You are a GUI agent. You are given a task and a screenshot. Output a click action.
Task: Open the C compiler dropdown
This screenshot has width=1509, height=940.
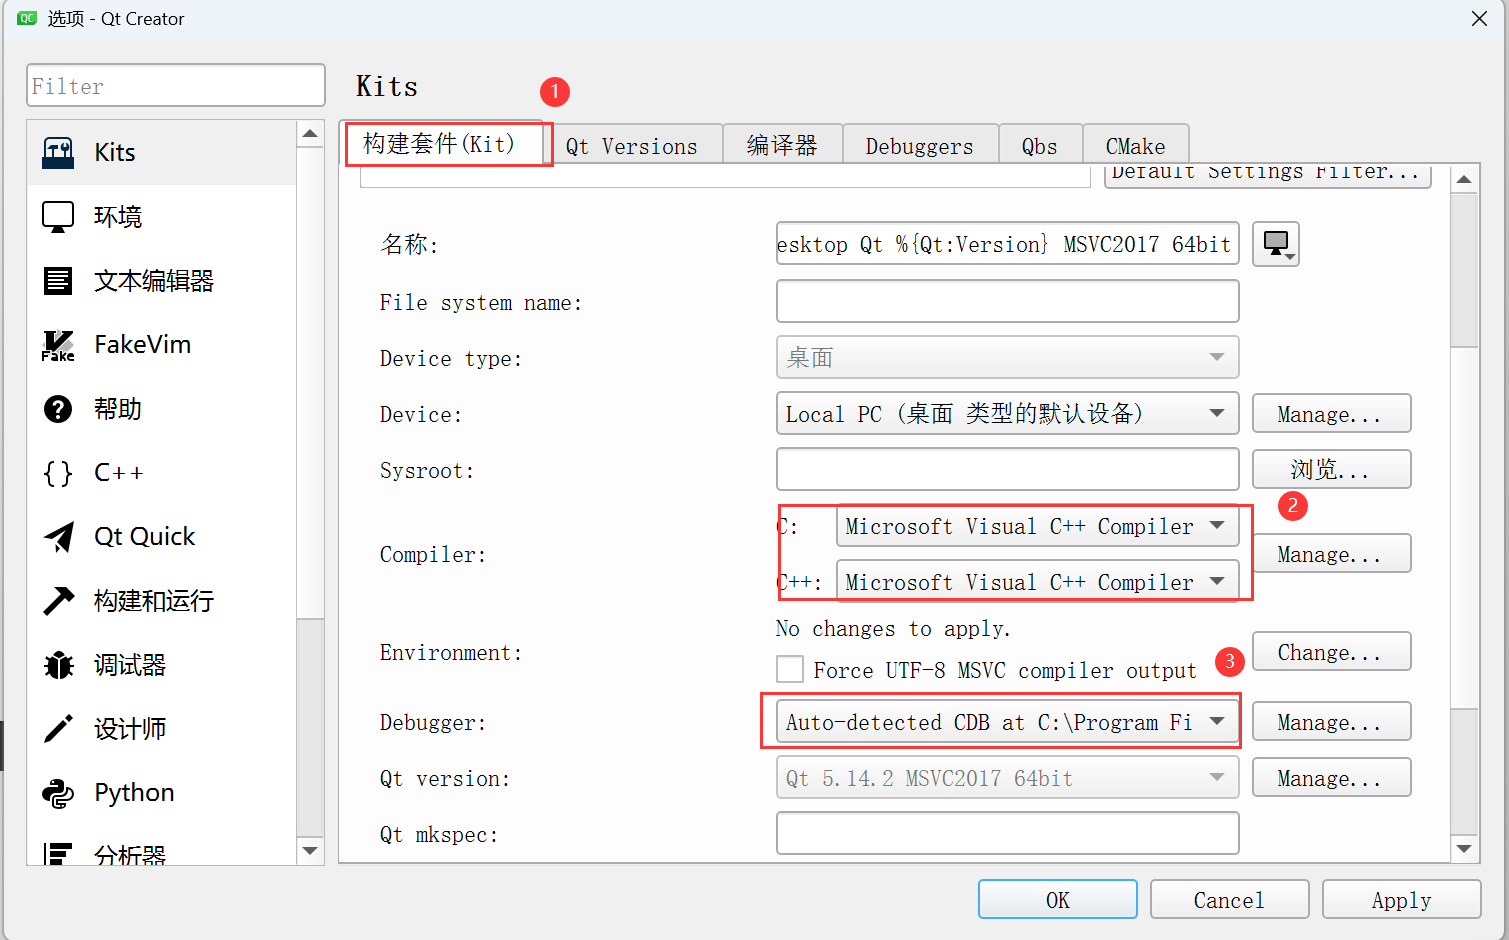(1038, 526)
